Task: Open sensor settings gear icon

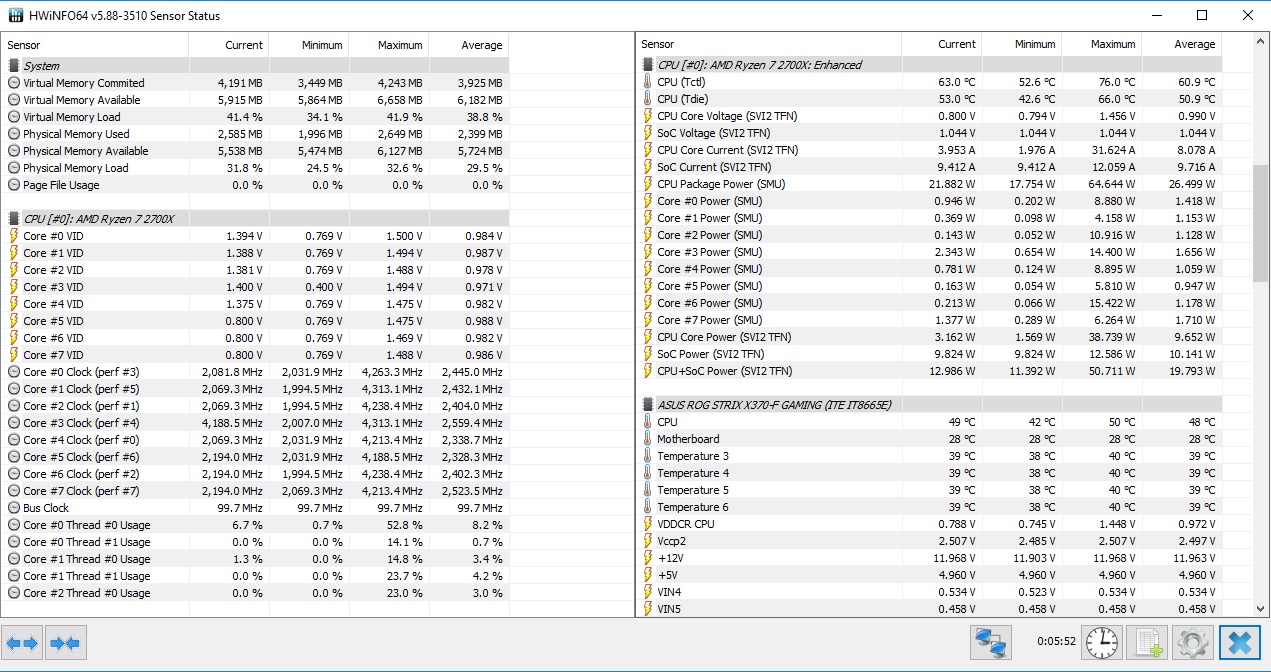Action: click(x=1191, y=643)
